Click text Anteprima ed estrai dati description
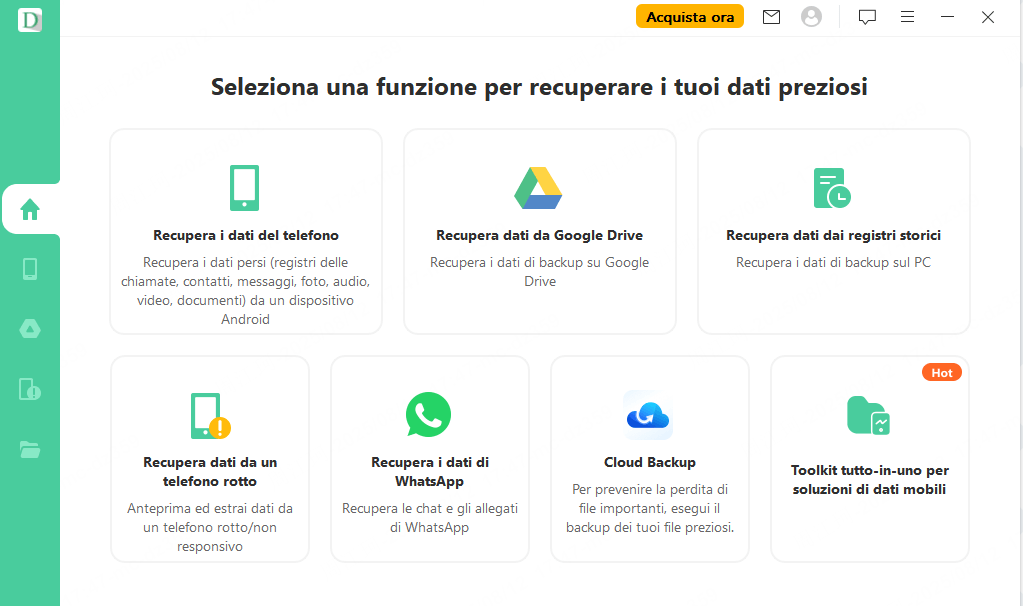 [210, 527]
